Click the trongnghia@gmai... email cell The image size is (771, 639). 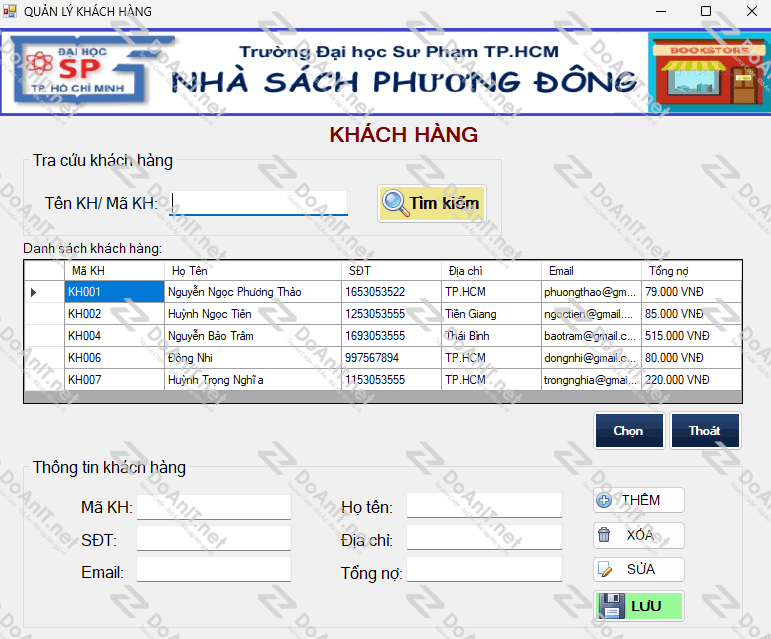592,380
